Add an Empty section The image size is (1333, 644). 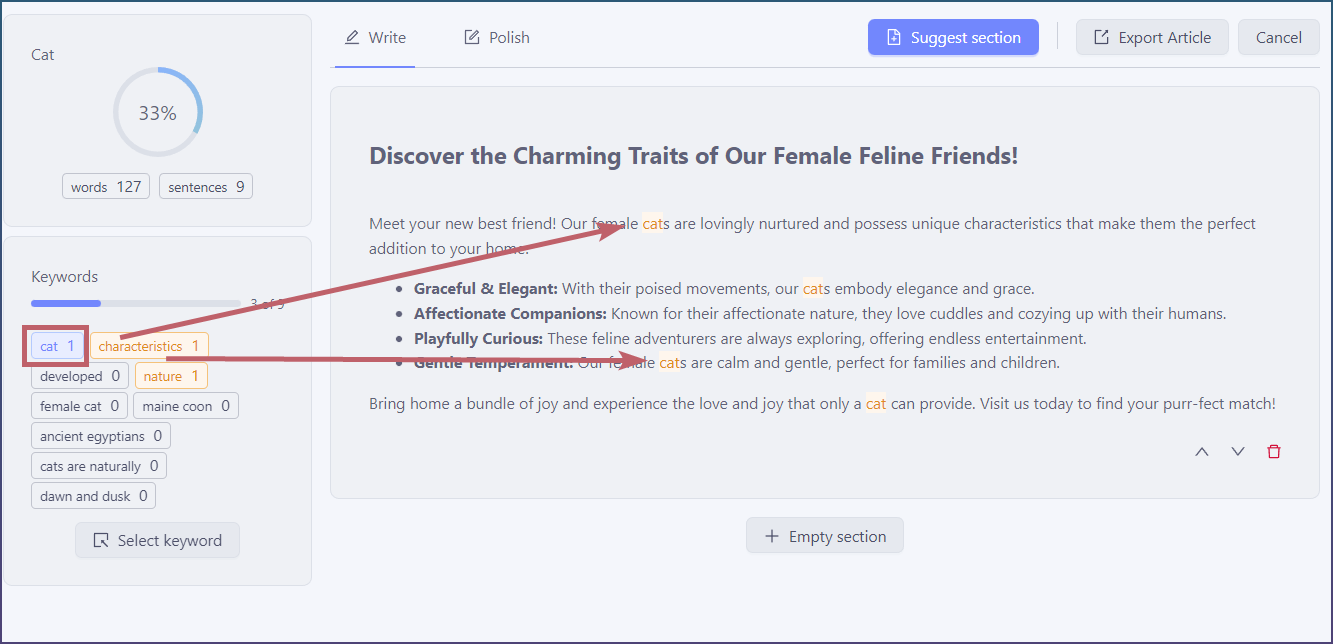tap(824, 536)
